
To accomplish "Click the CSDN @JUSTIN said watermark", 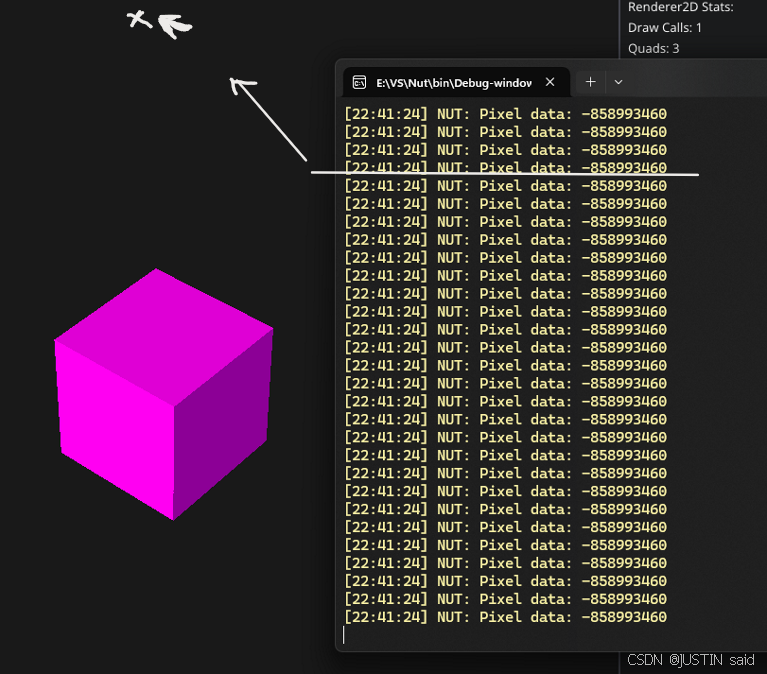I will click(x=691, y=660).
